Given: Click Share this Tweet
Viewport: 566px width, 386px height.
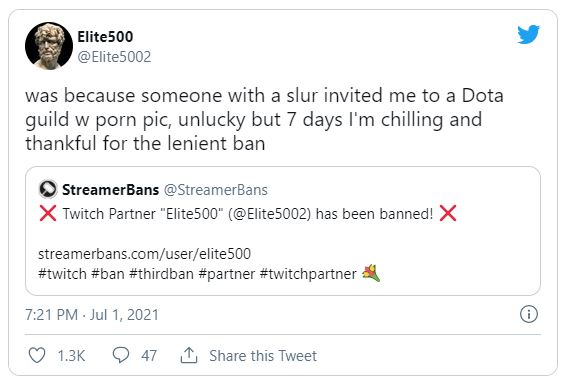Looking at the screenshot, I should tap(263, 356).
